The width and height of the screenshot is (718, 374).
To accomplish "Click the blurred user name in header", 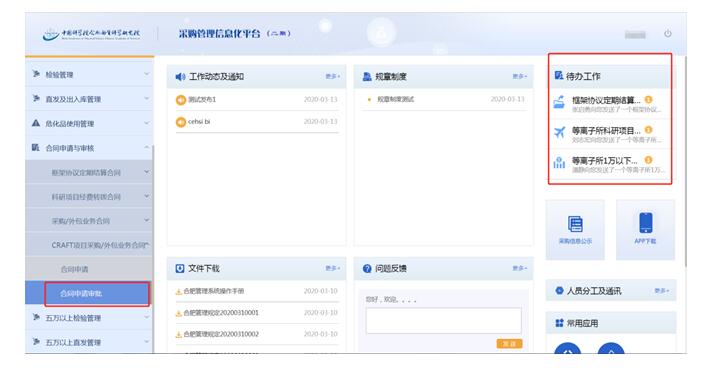I will pyautogui.click(x=635, y=34).
